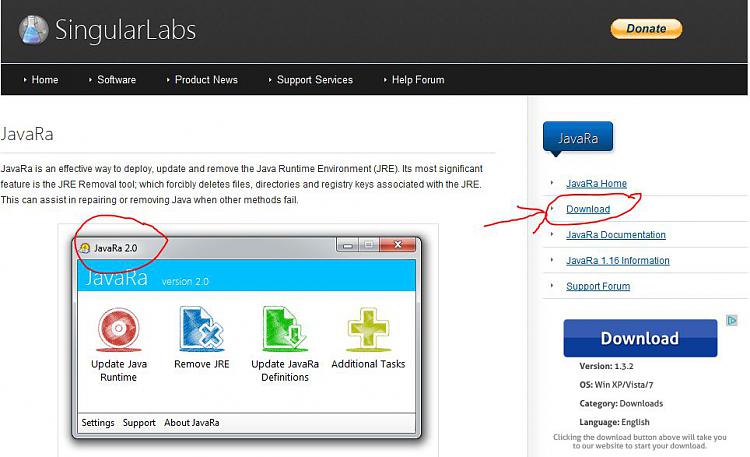750x457 pixels.
Task: Open the Software navigation menu
Action: pyautogui.click(x=116, y=80)
